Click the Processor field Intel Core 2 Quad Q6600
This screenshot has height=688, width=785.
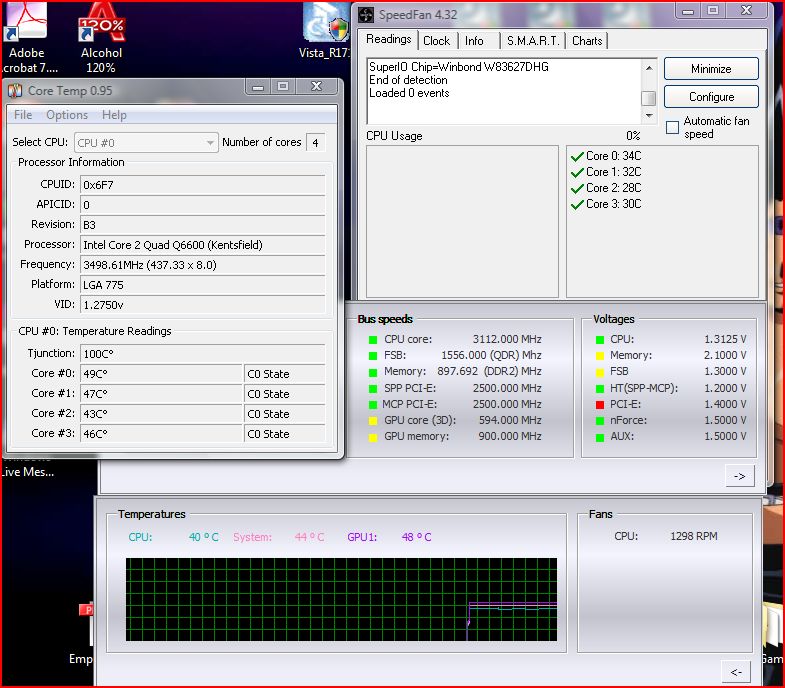click(202, 245)
